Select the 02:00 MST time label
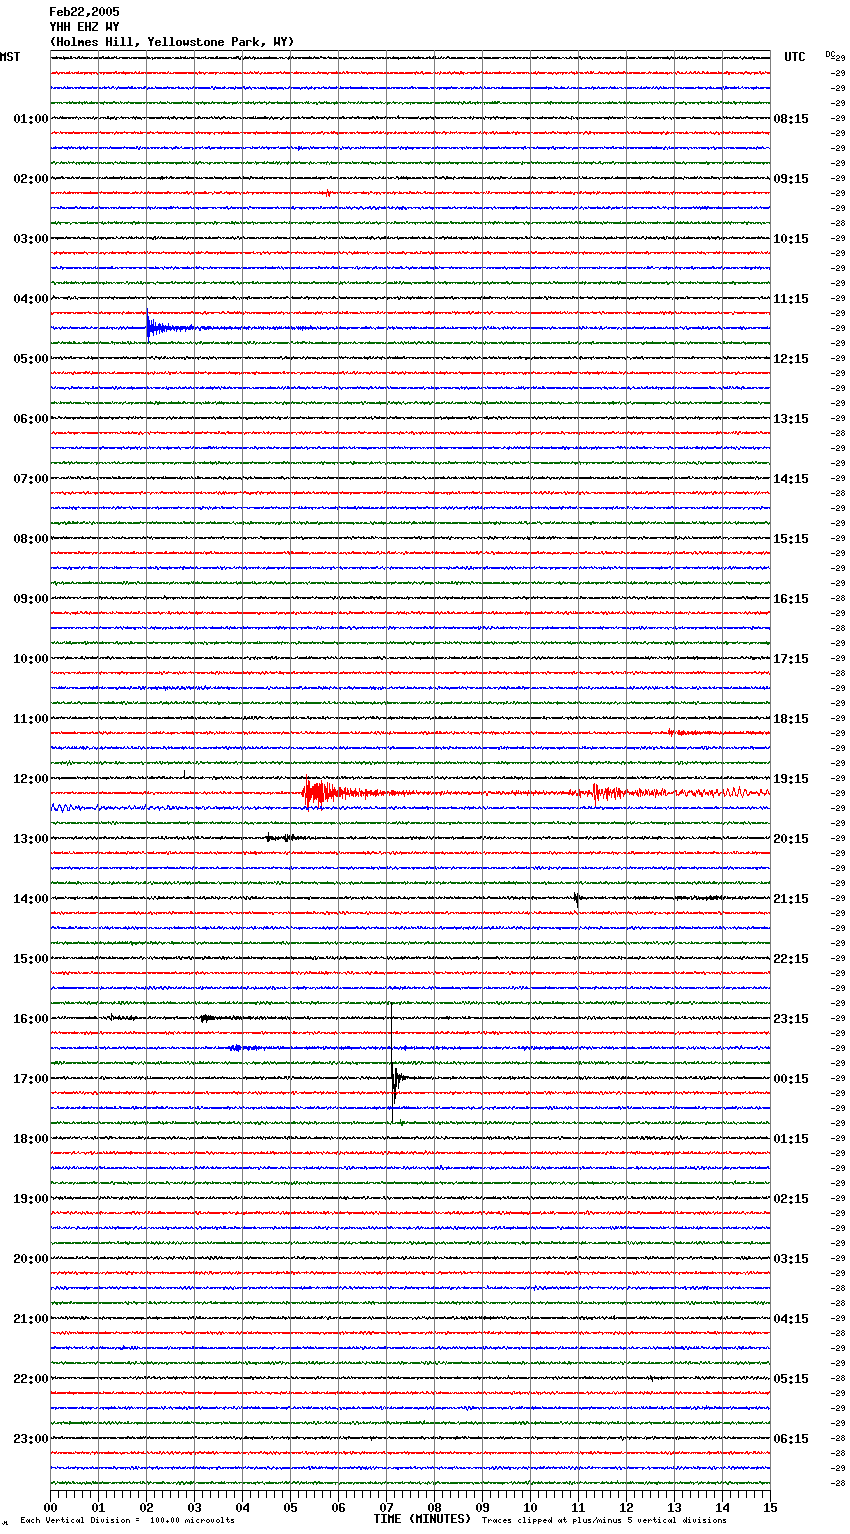 pyautogui.click(x=31, y=179)
